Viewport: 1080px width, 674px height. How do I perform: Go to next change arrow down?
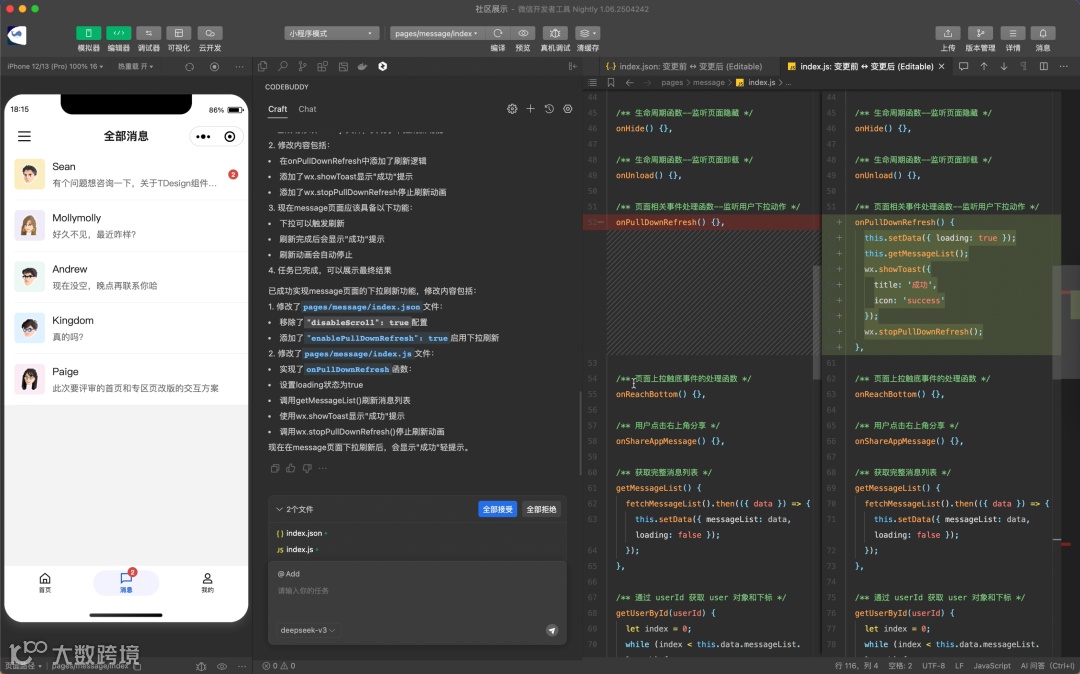tap(1004, 66)
